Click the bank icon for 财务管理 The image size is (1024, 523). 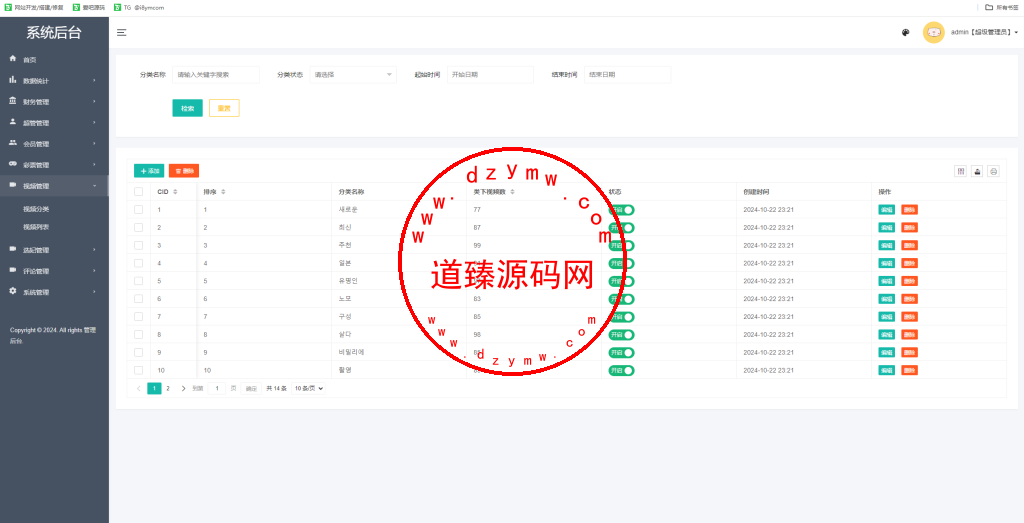[x=12, y=101]
